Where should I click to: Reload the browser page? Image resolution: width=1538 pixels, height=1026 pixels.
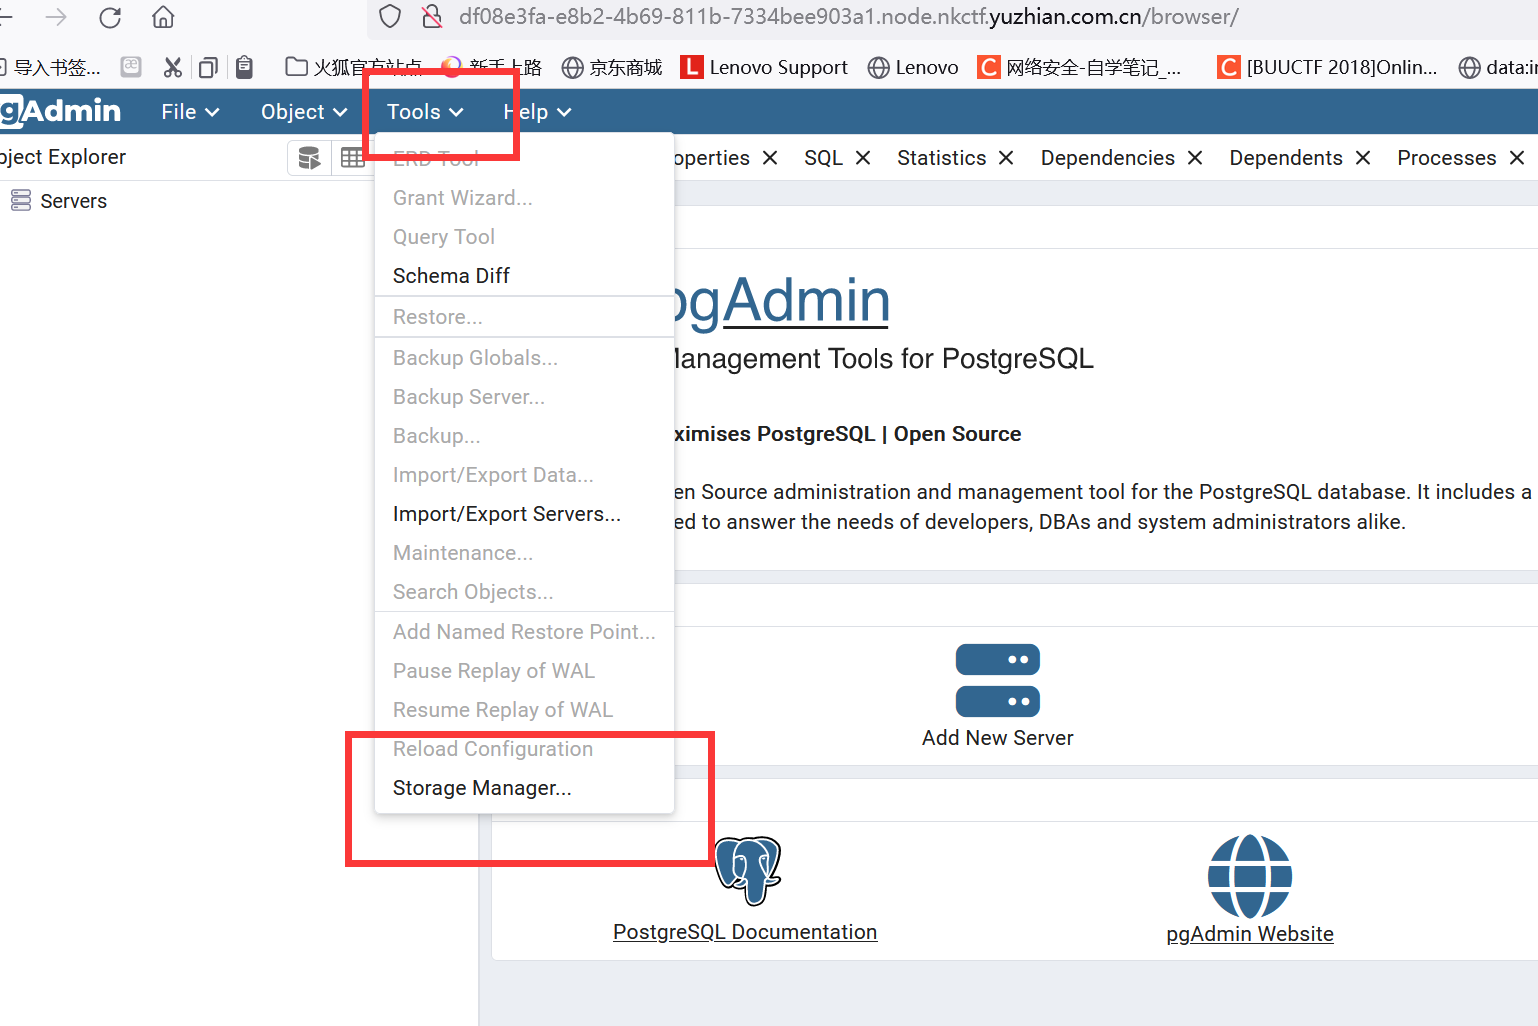pyautogui.click(x=110, y=17)
